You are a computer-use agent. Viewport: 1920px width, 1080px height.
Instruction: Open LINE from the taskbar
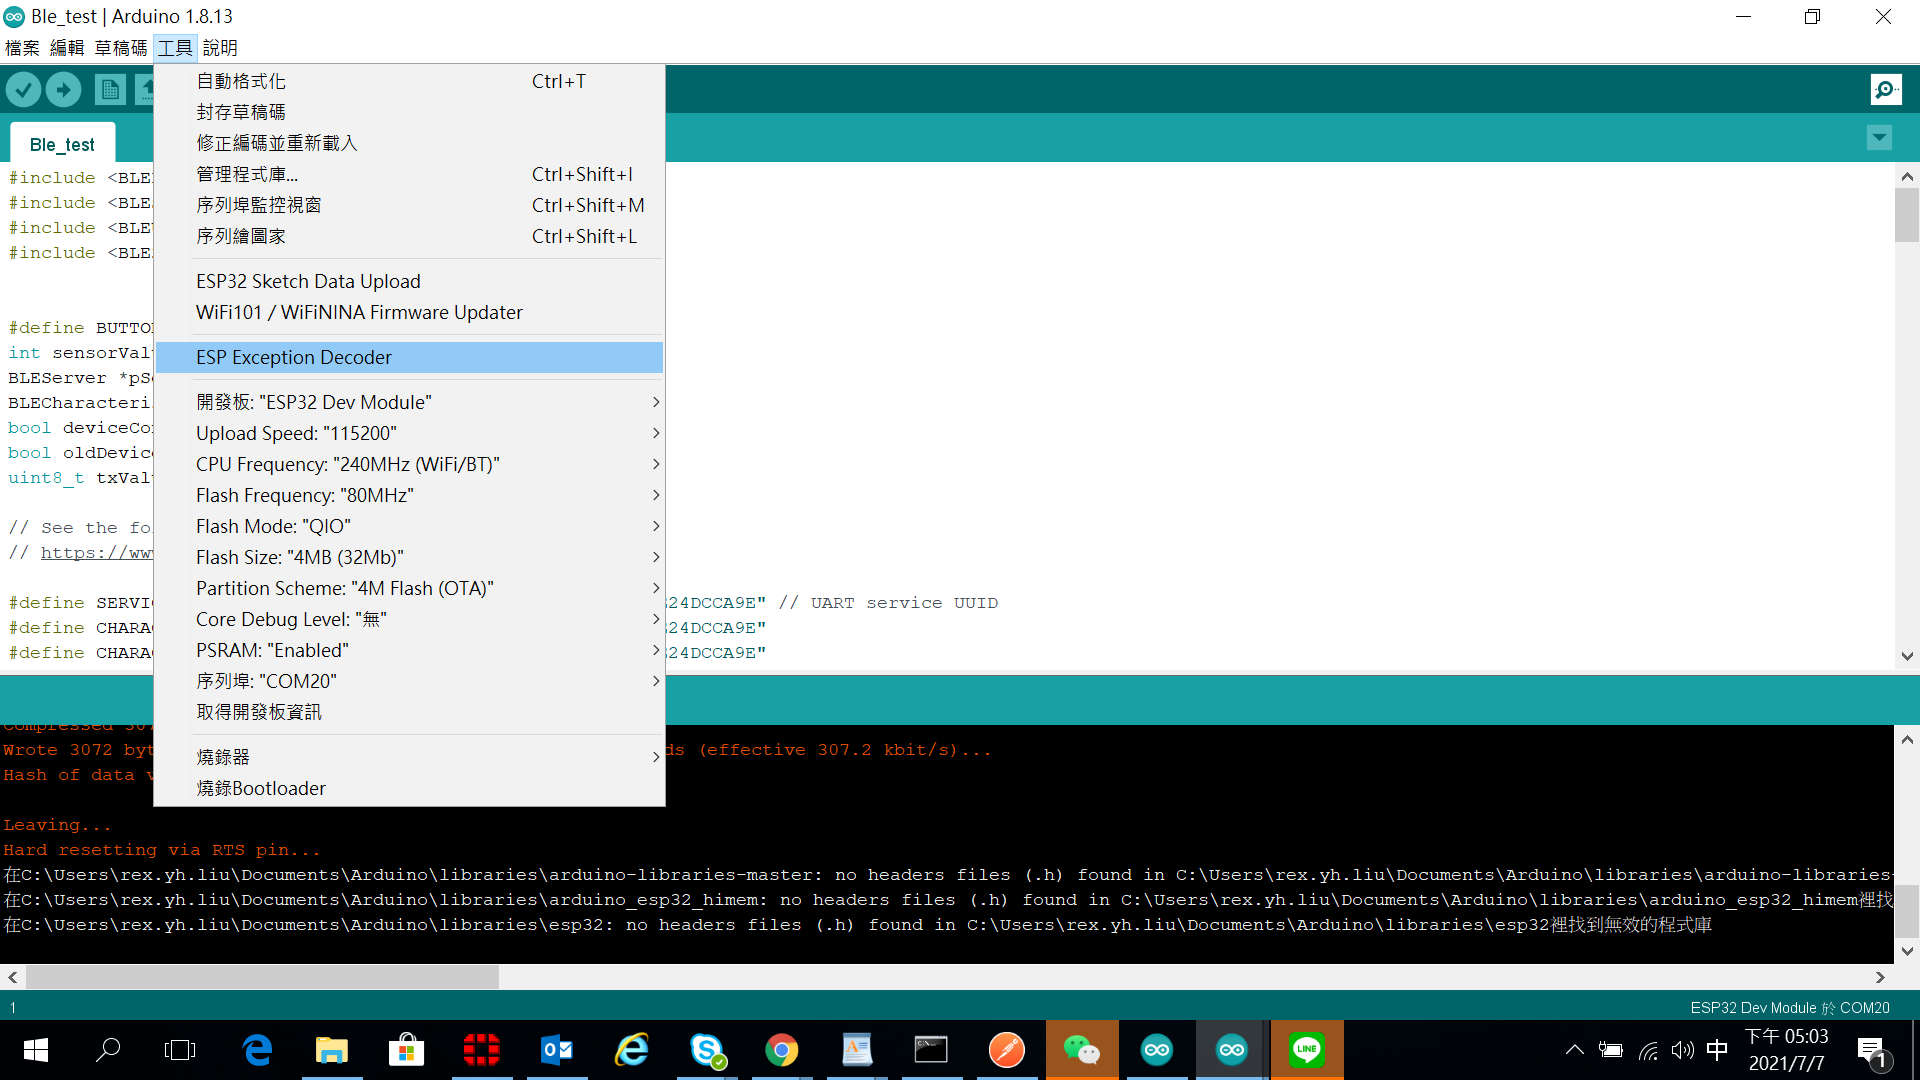[x=1307, y=1050]
